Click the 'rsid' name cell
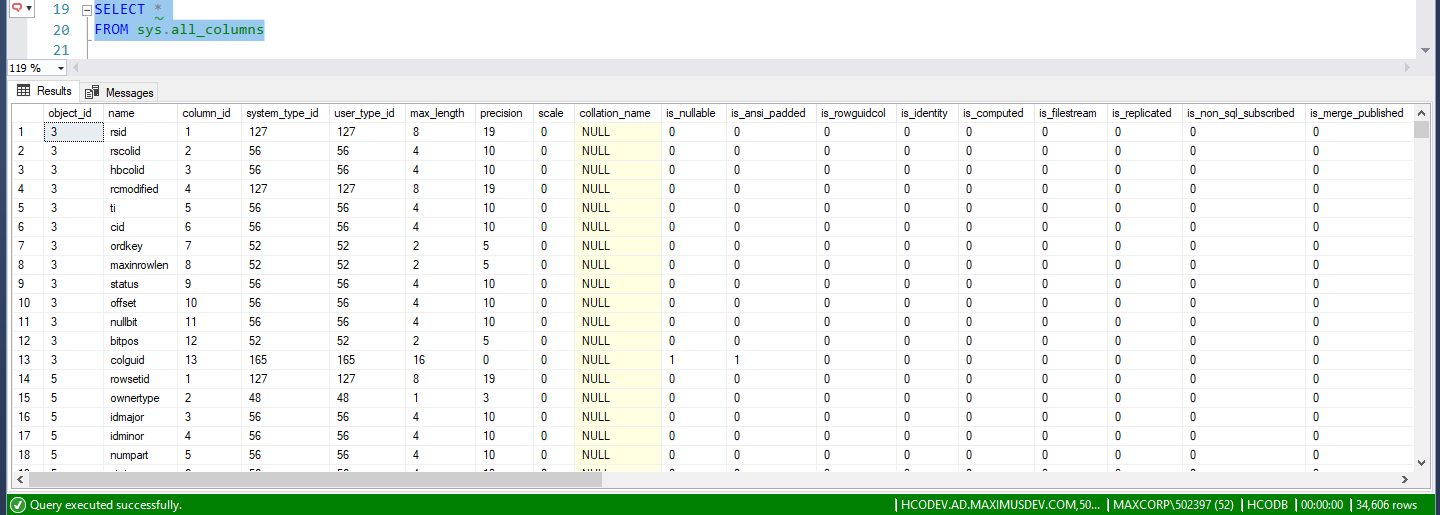Viewport: 1440px width, 515px height. pos(140,132)
